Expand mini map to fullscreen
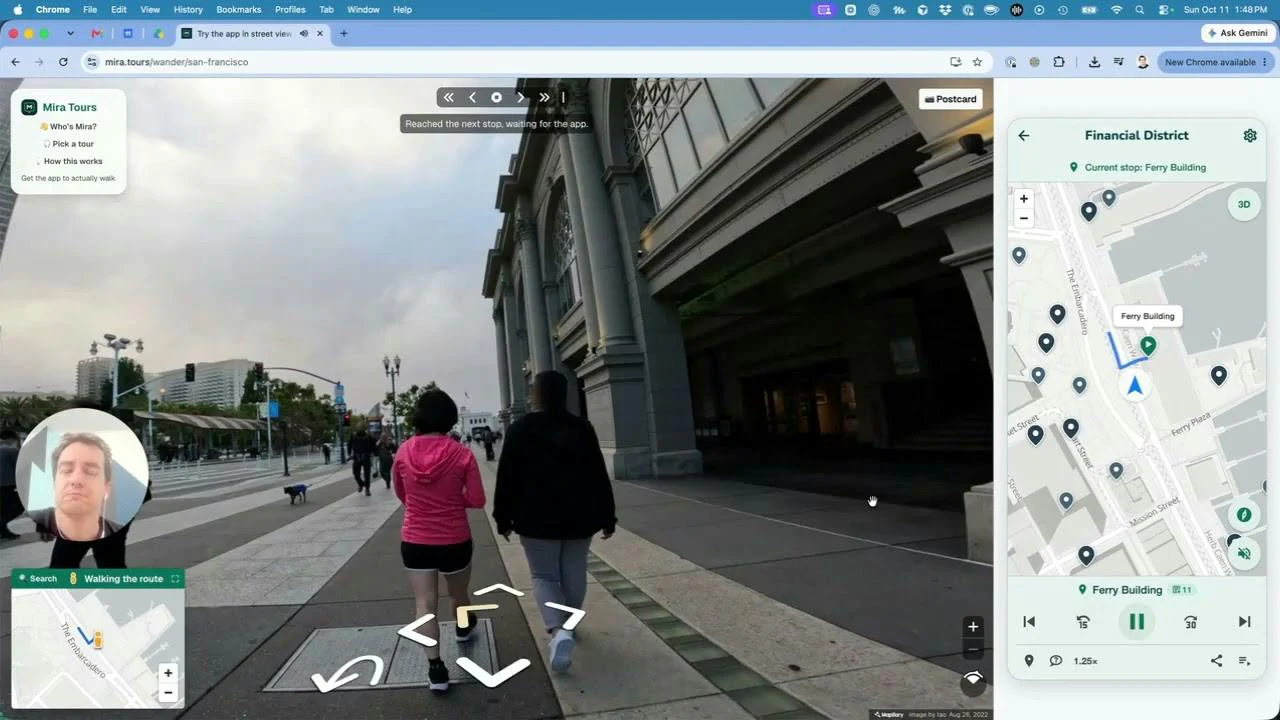1280x720 pixels. tap(175, 578)
